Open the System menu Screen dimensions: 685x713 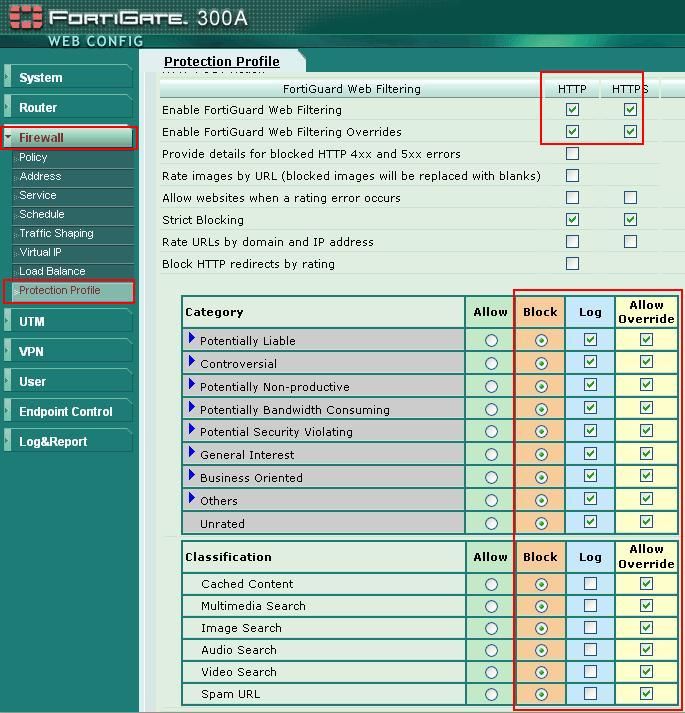click(69, 77)
